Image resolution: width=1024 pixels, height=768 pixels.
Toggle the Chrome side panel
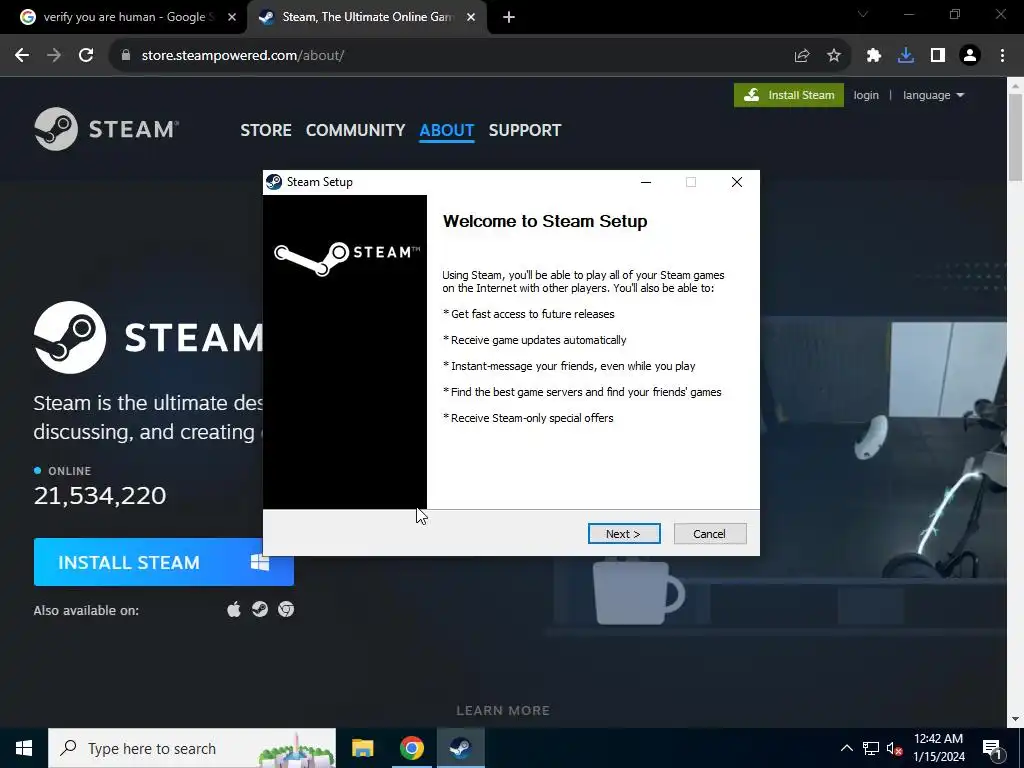938,56
